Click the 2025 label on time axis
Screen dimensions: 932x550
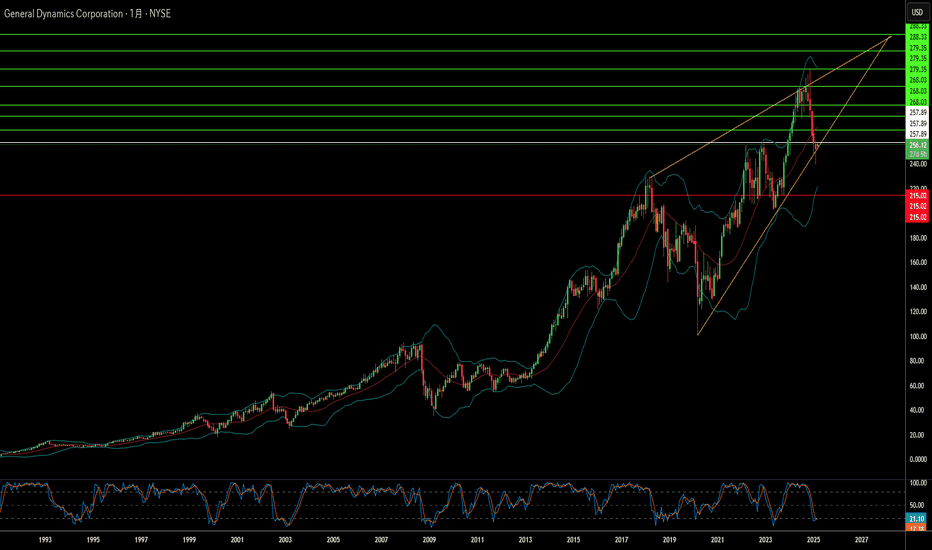pyautogui.click(x=813, y=540)
